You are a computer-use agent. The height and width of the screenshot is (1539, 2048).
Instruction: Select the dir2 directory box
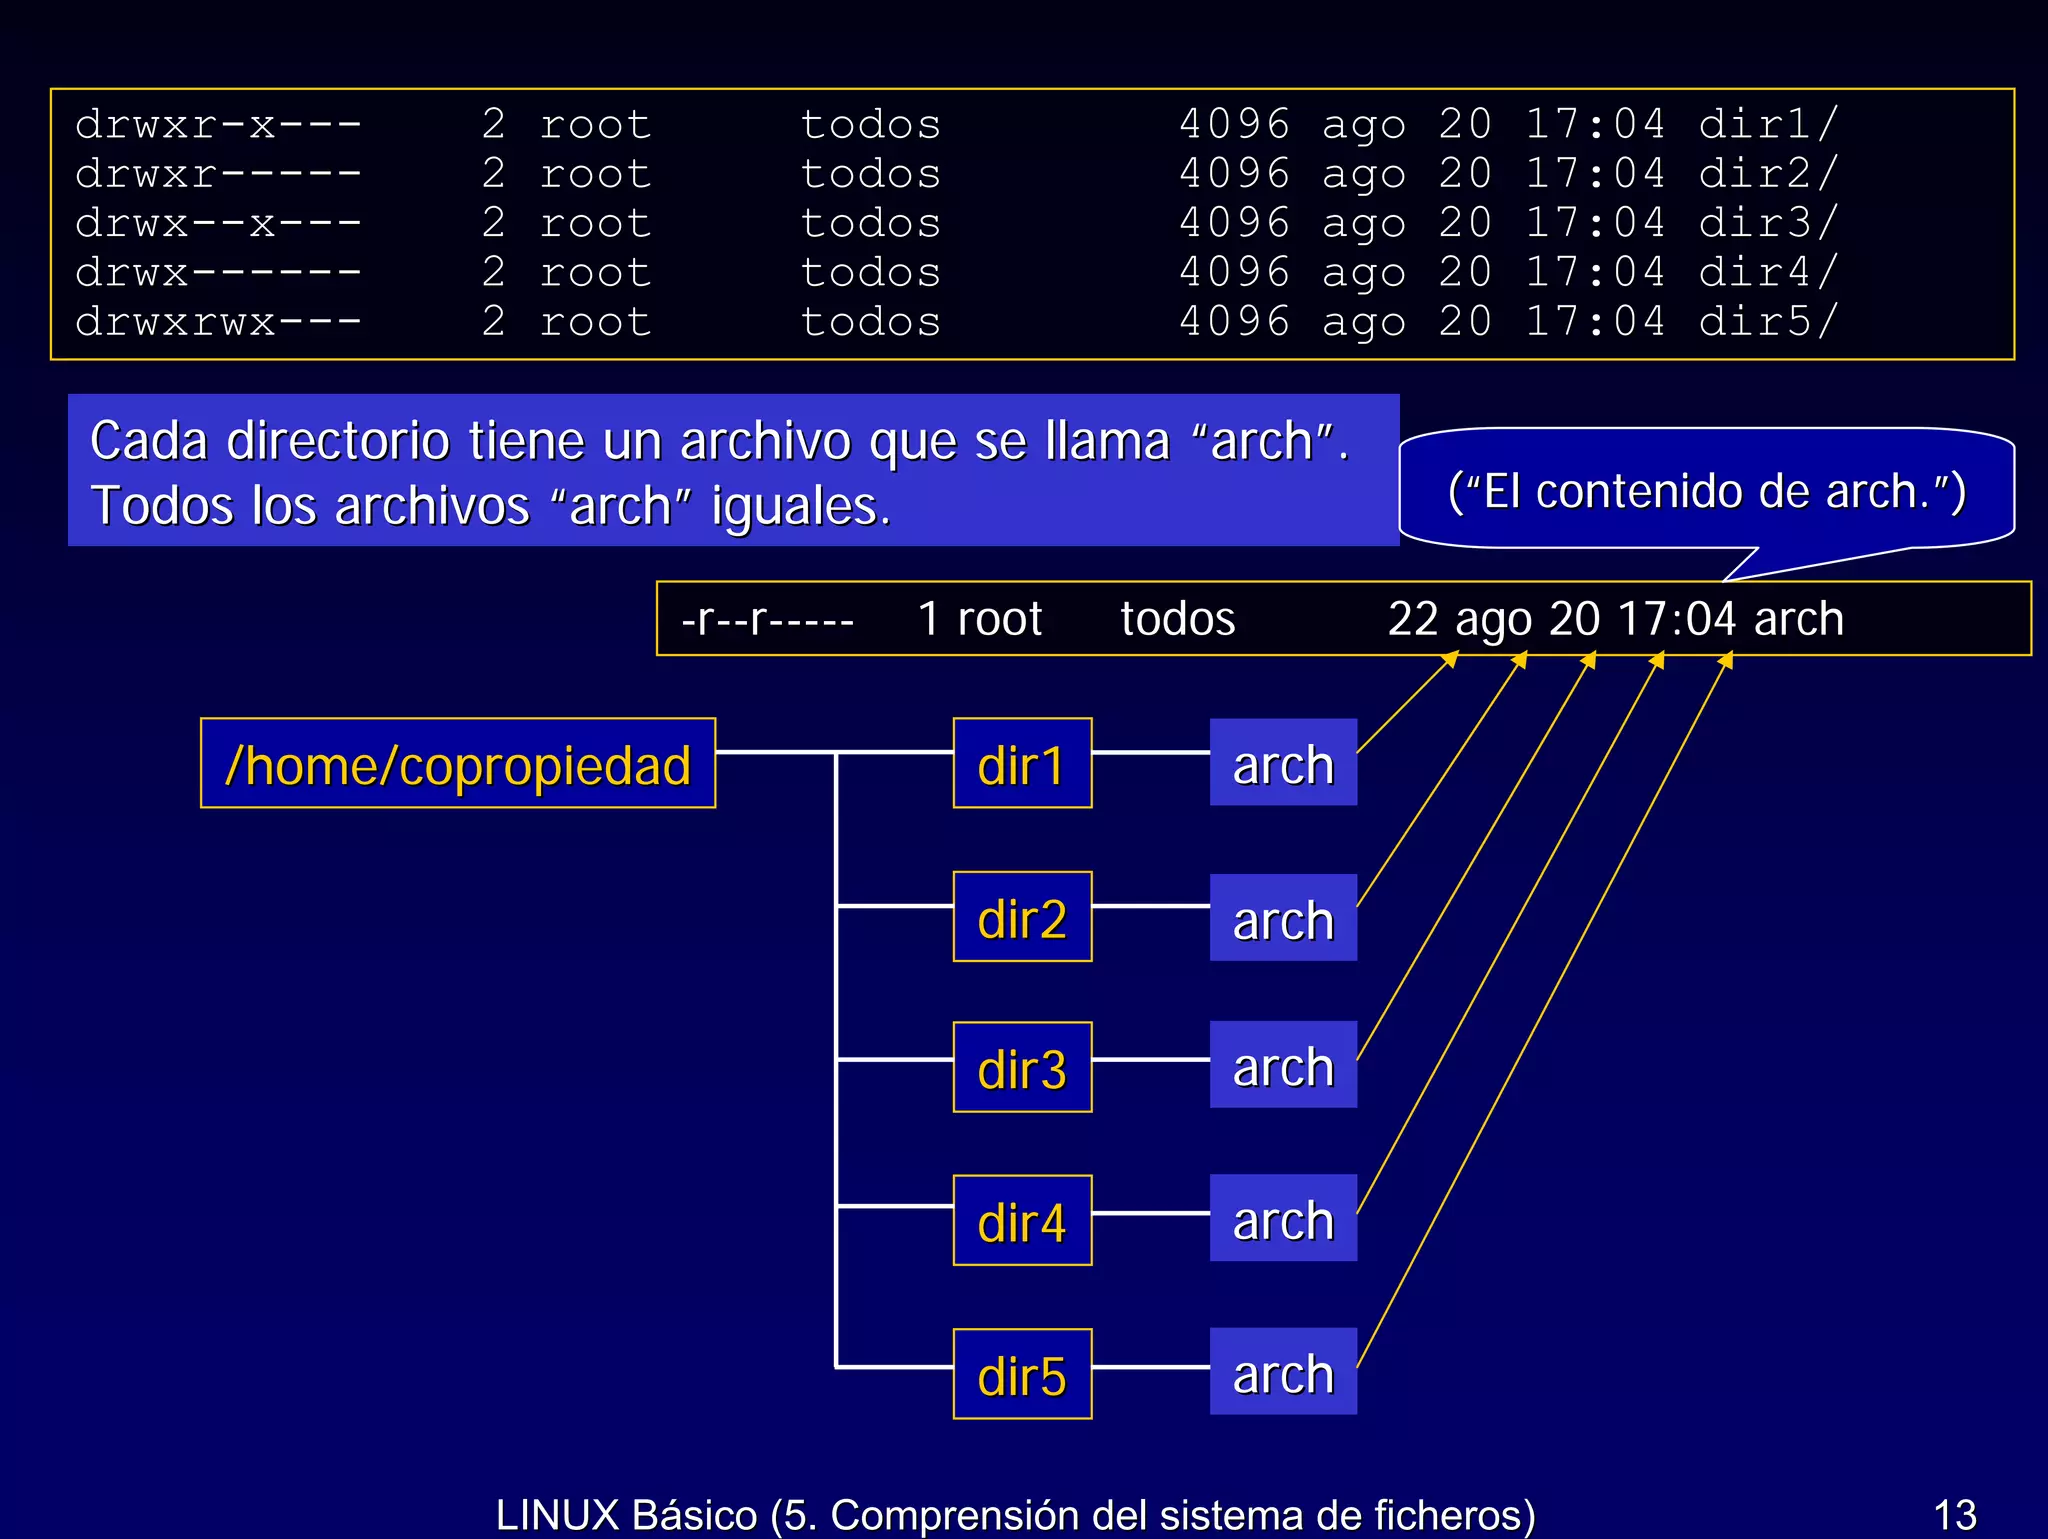[x=1022, y=916]
